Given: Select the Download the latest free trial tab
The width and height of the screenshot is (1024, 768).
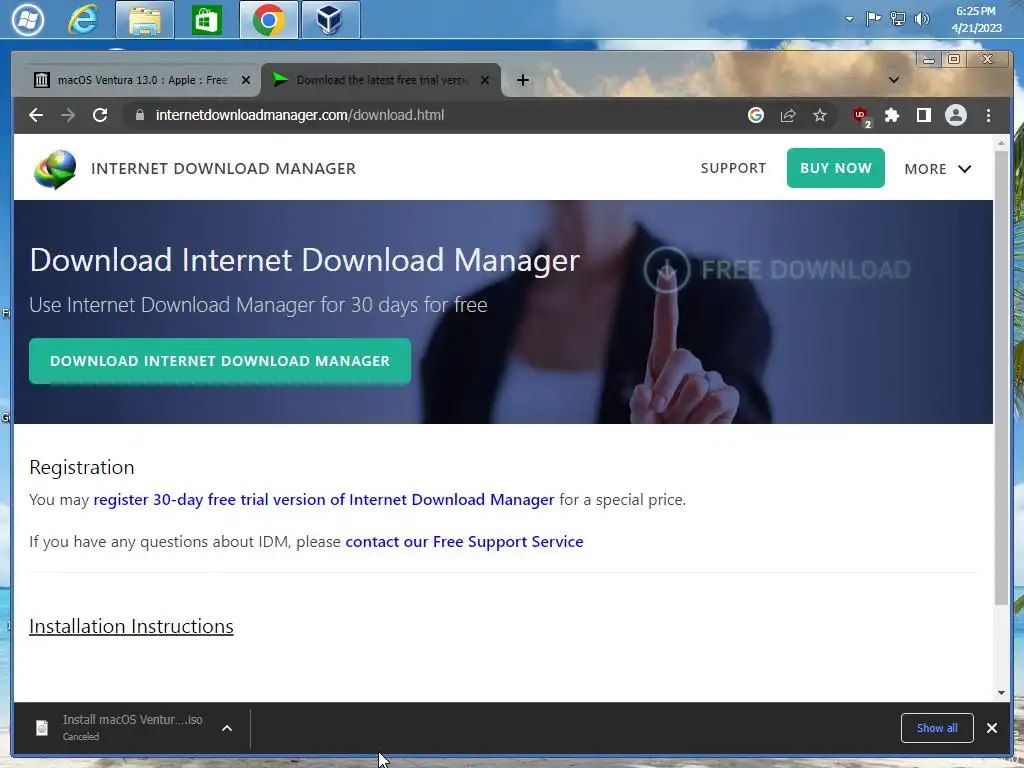Looking at the screenshot, I should (381, 80).
